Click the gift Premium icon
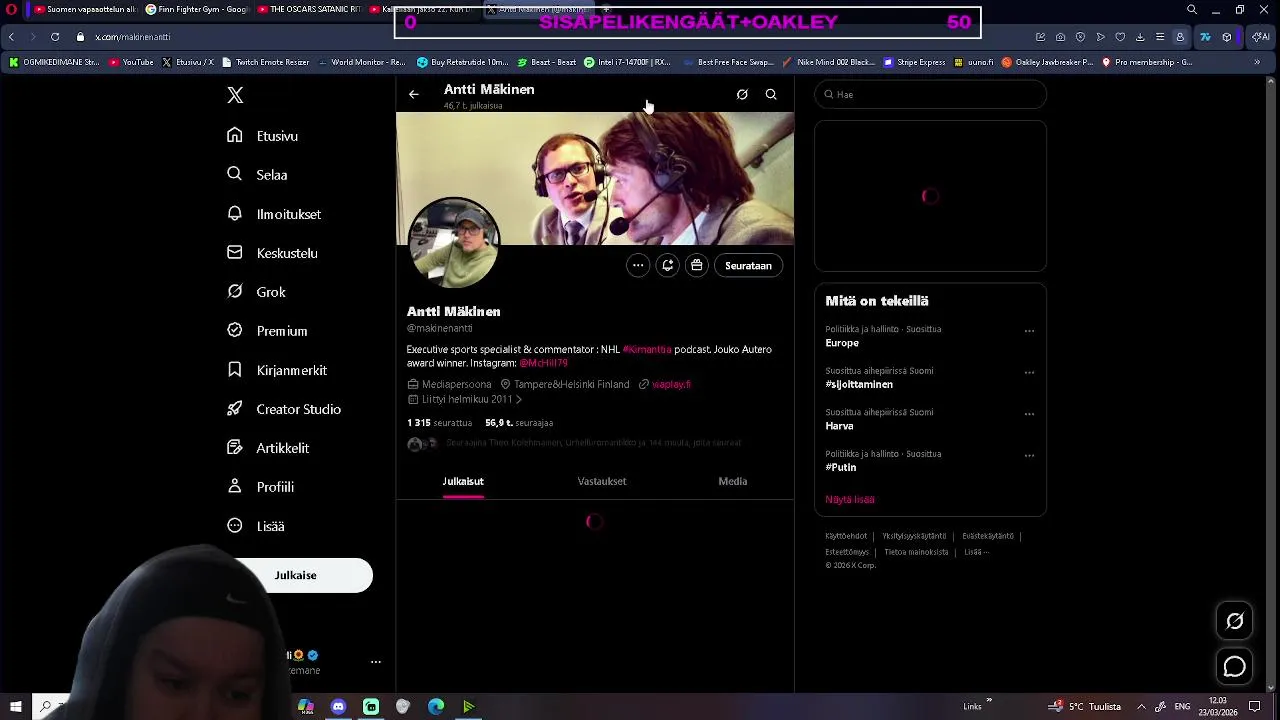Viewport: 1280px width, 720px height. click(x=697, y=265)
